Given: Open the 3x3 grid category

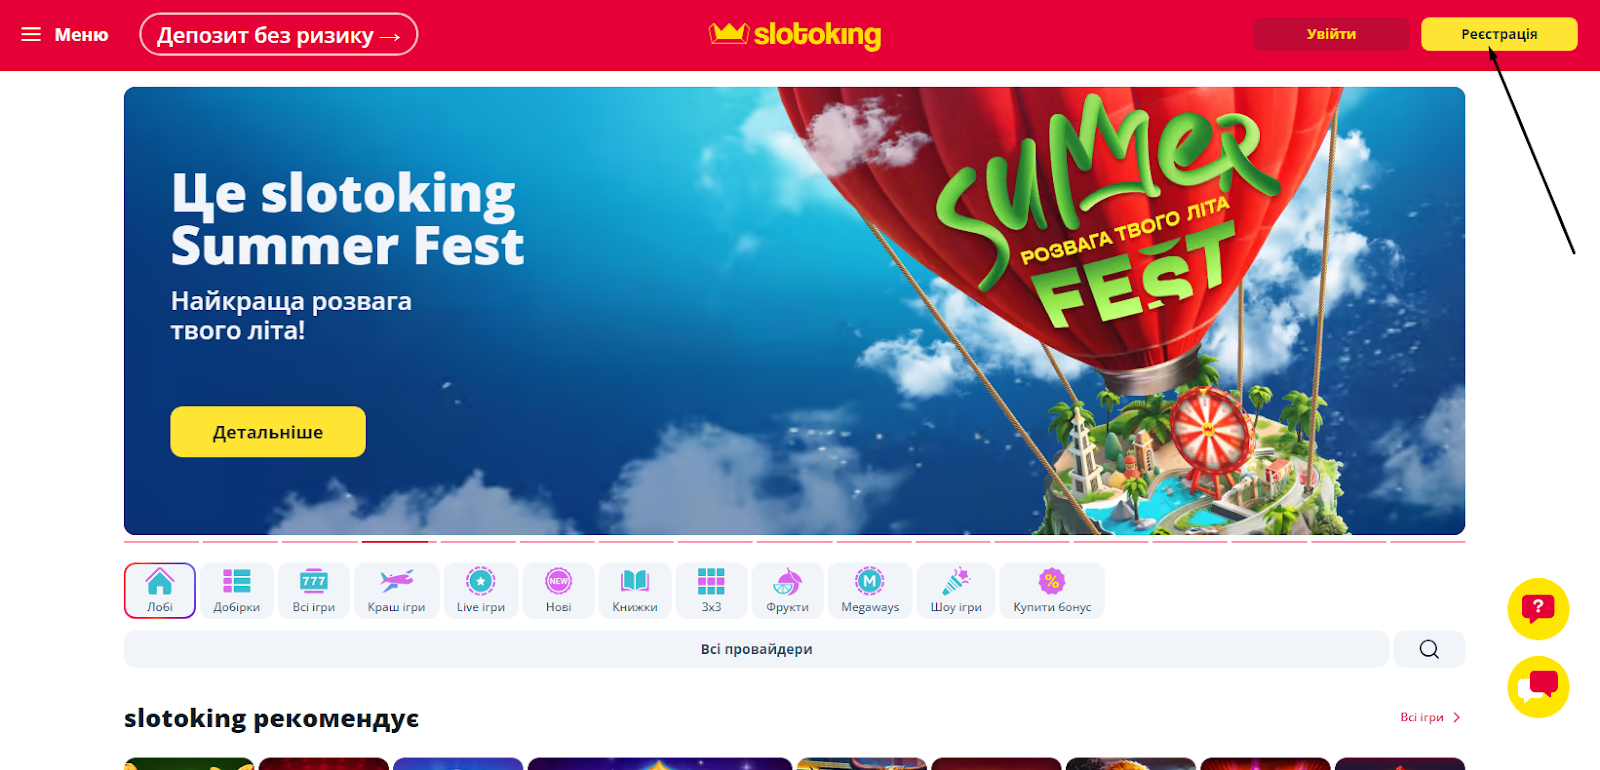Looking at the screenshot, I should (x=711, y=591).
